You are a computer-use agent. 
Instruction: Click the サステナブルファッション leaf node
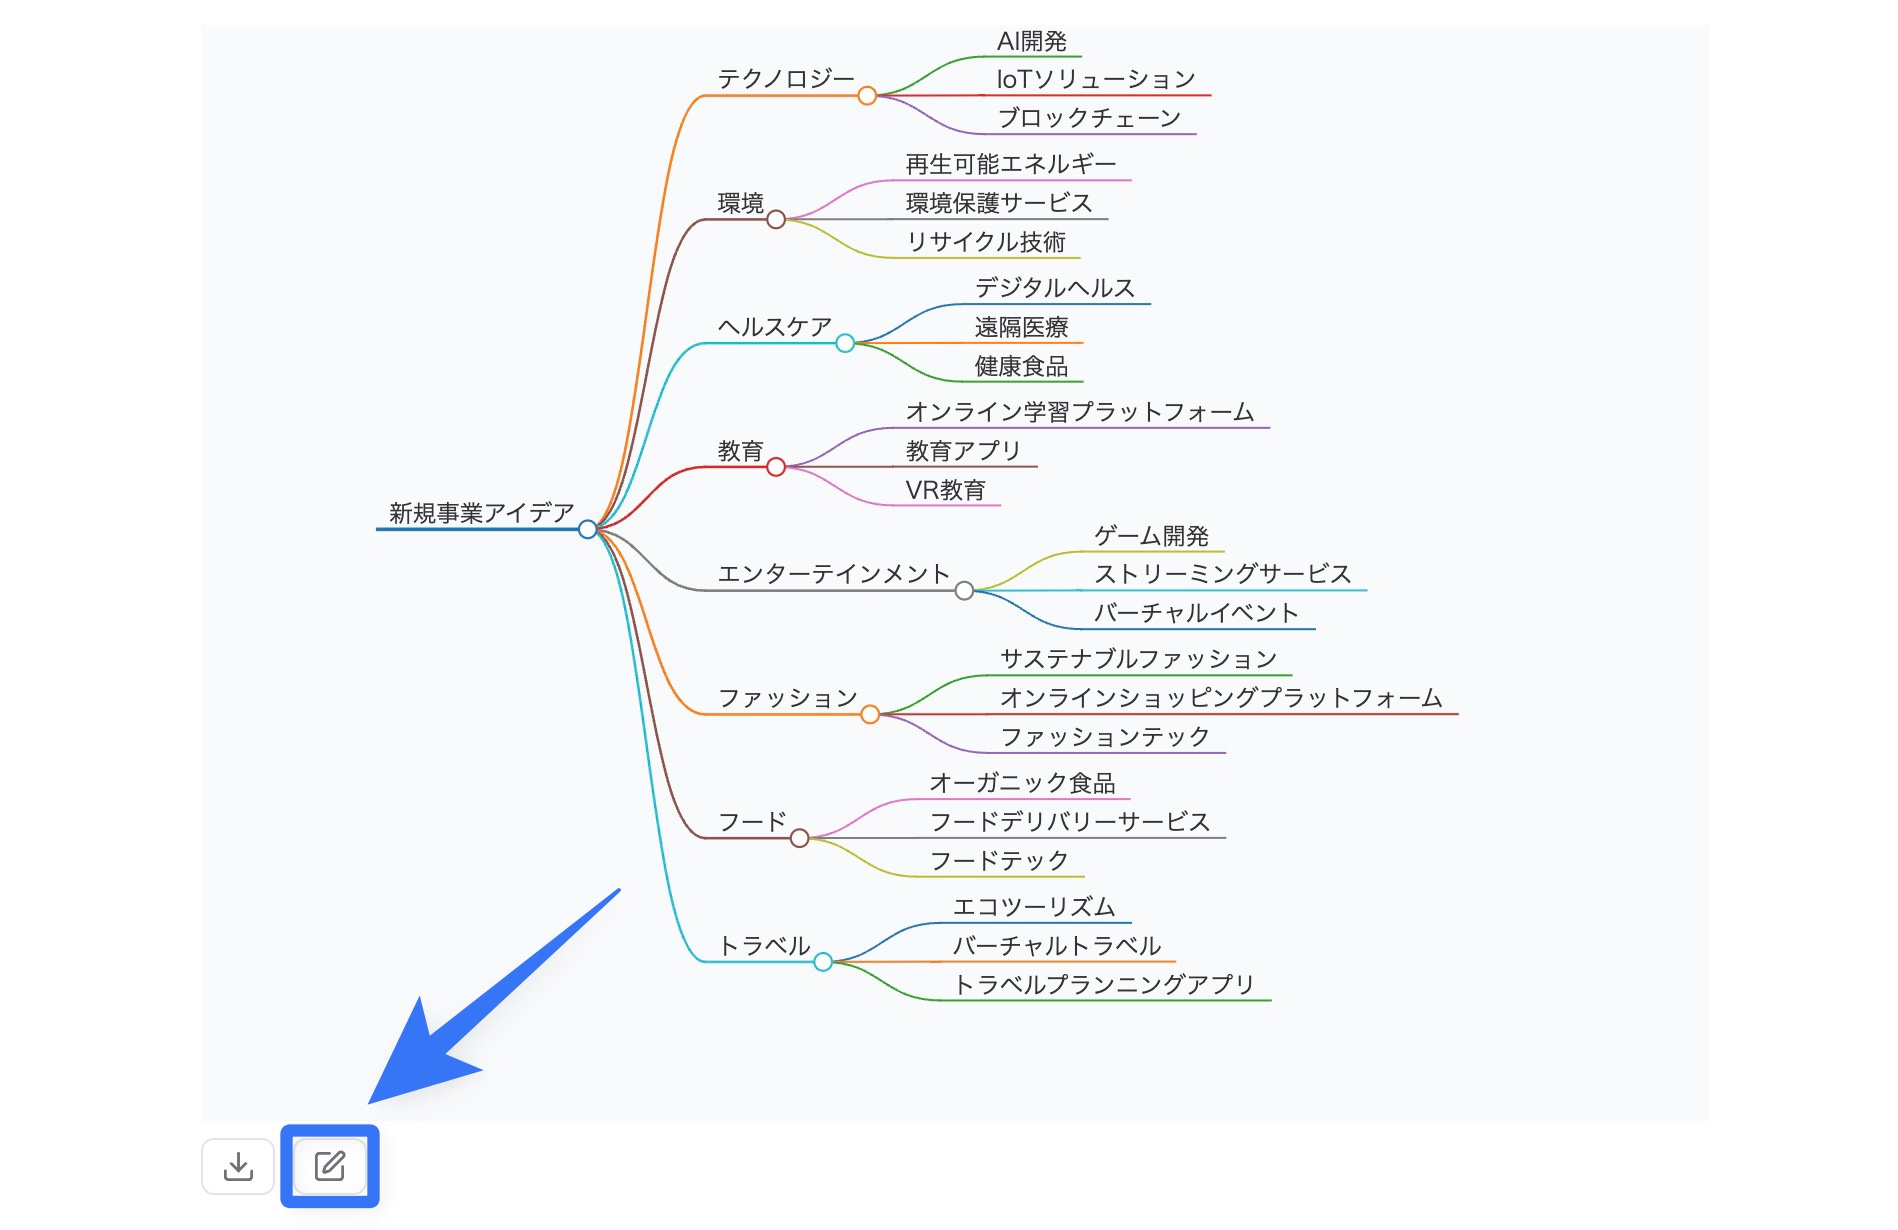click(1139, 659)
